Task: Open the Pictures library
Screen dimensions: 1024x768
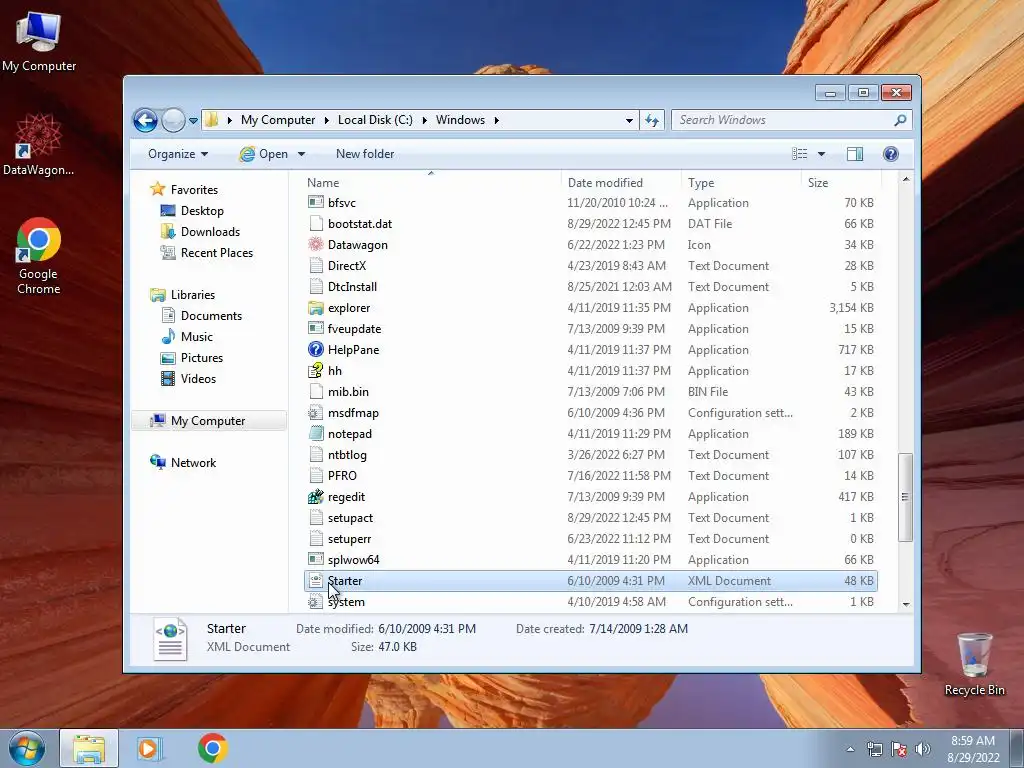Action: [x=202, y=358]
